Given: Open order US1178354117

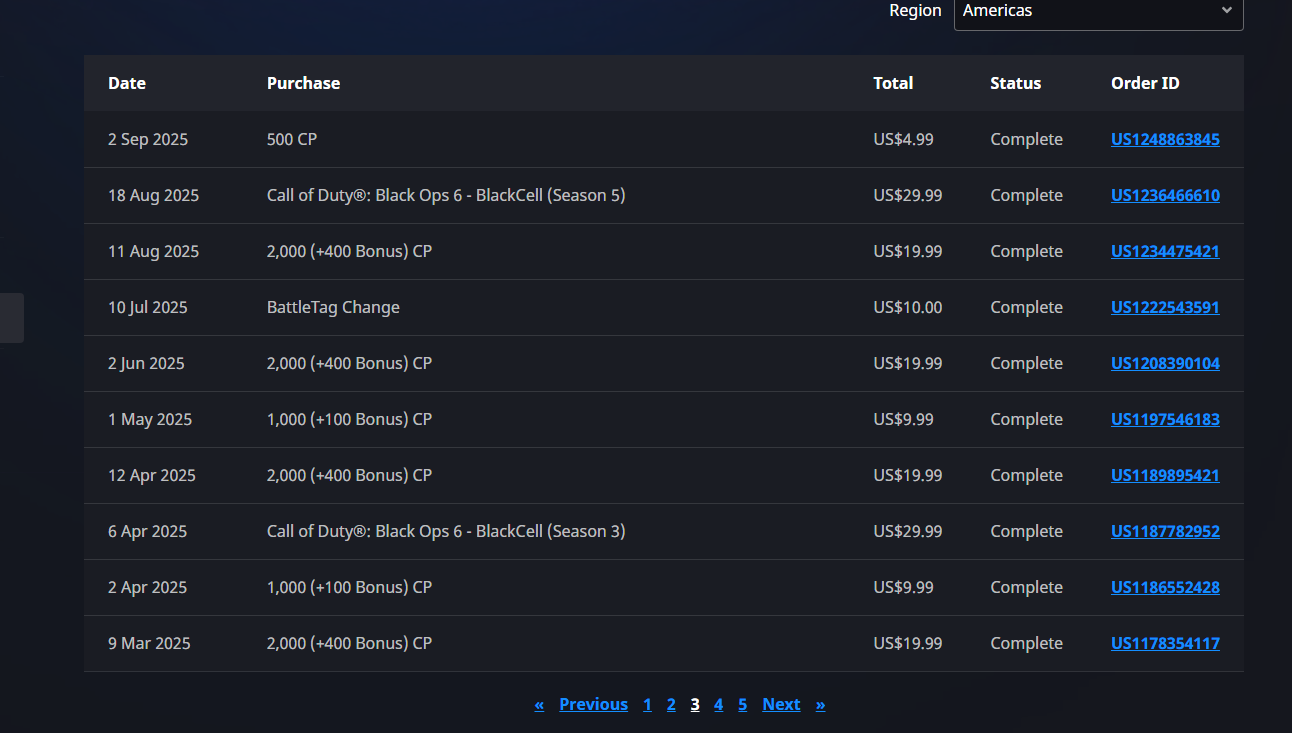Looking at the screenshot, I should [1165, 643].
